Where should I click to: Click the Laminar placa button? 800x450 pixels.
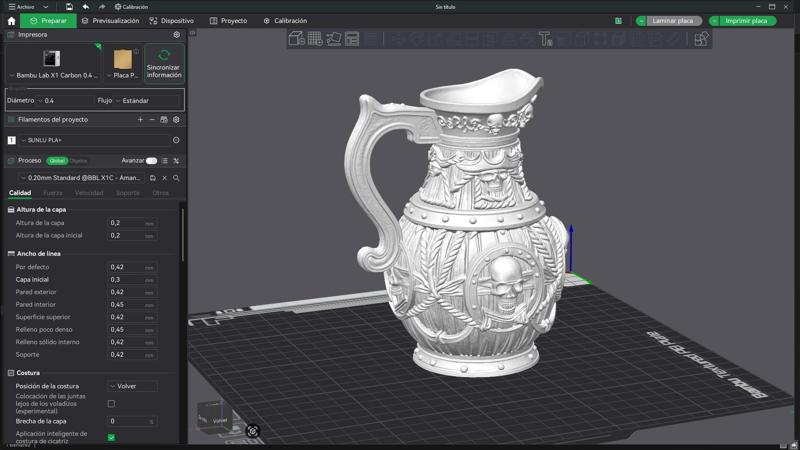[x=674, y=21]
